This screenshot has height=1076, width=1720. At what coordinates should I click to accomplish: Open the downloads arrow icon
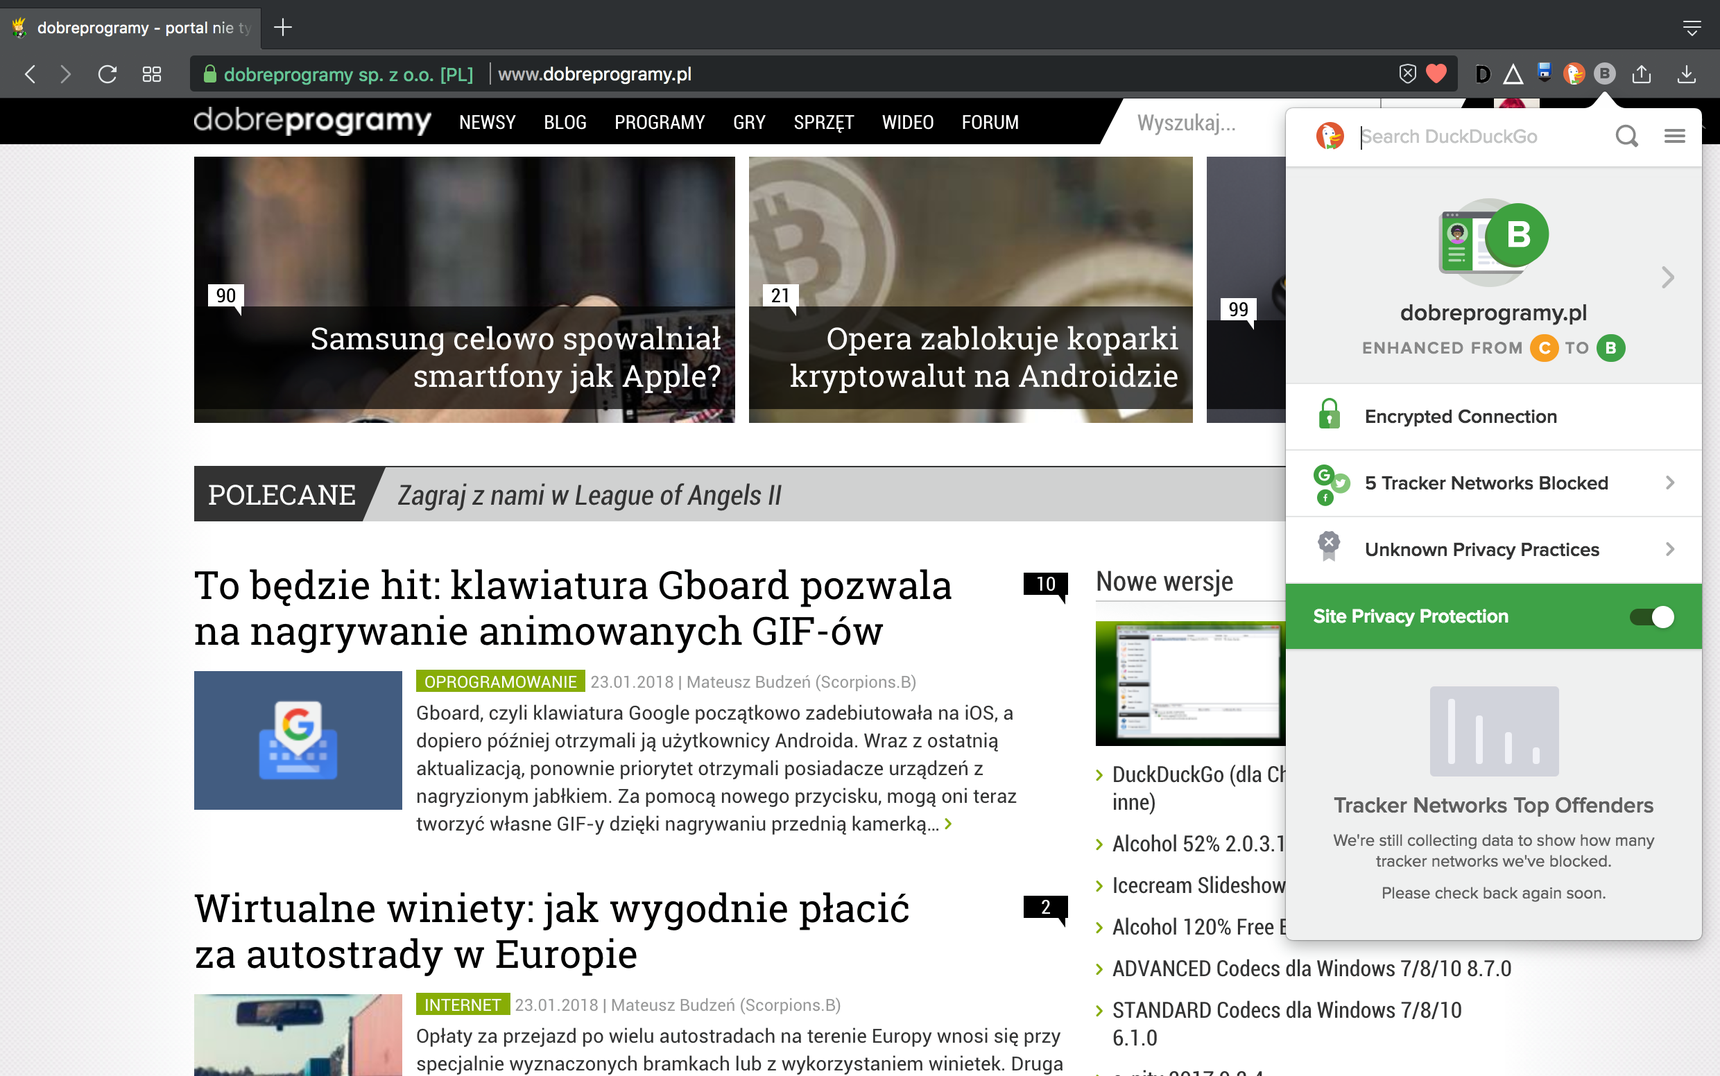point(1686,74)
